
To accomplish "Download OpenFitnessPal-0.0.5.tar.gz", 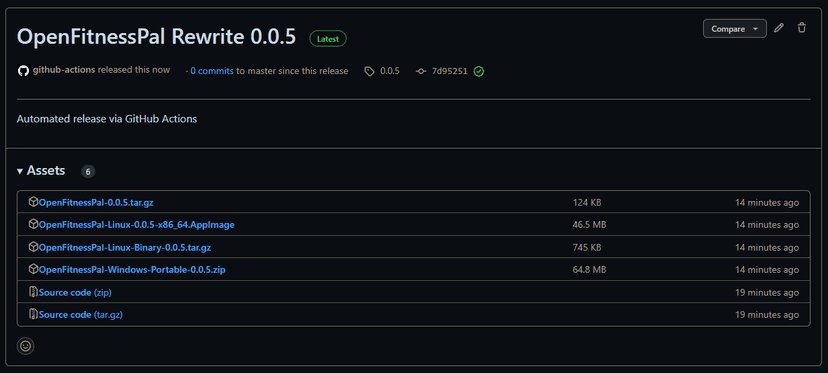I will pyautogui.click(x=96, y=202).
